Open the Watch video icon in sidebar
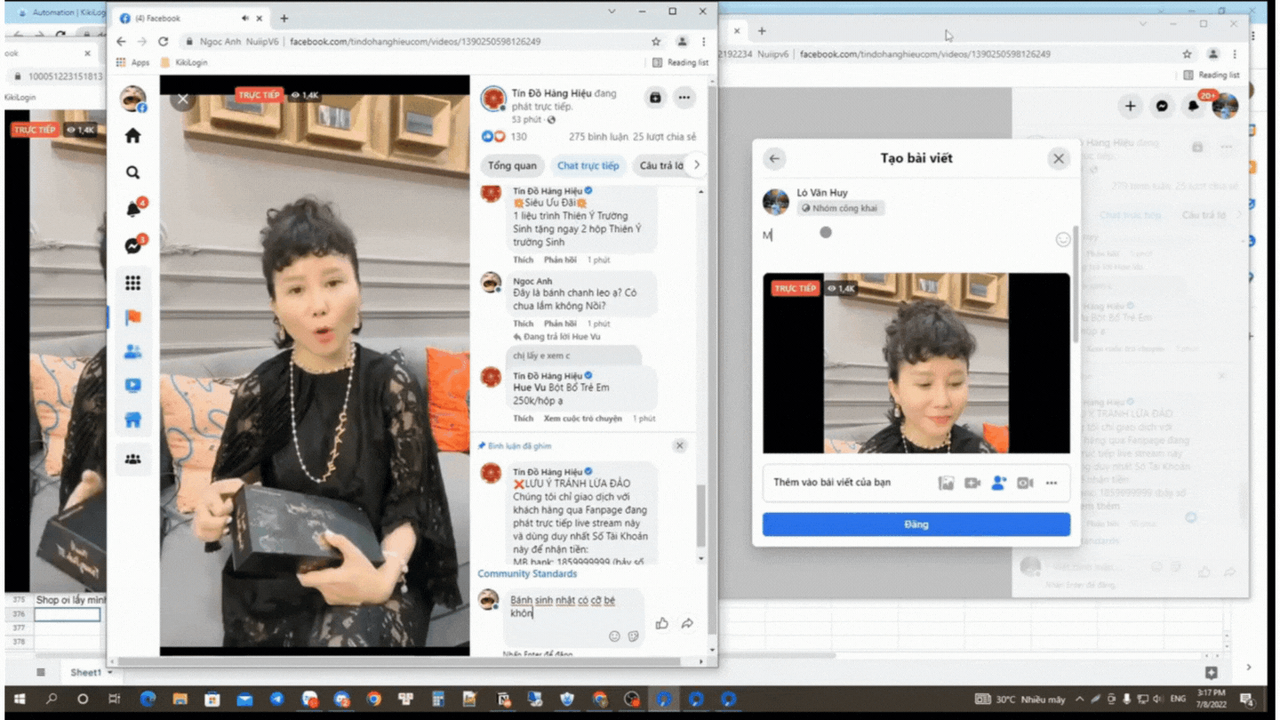Viewport: 1280px width, 720px height. pos(133,385)
